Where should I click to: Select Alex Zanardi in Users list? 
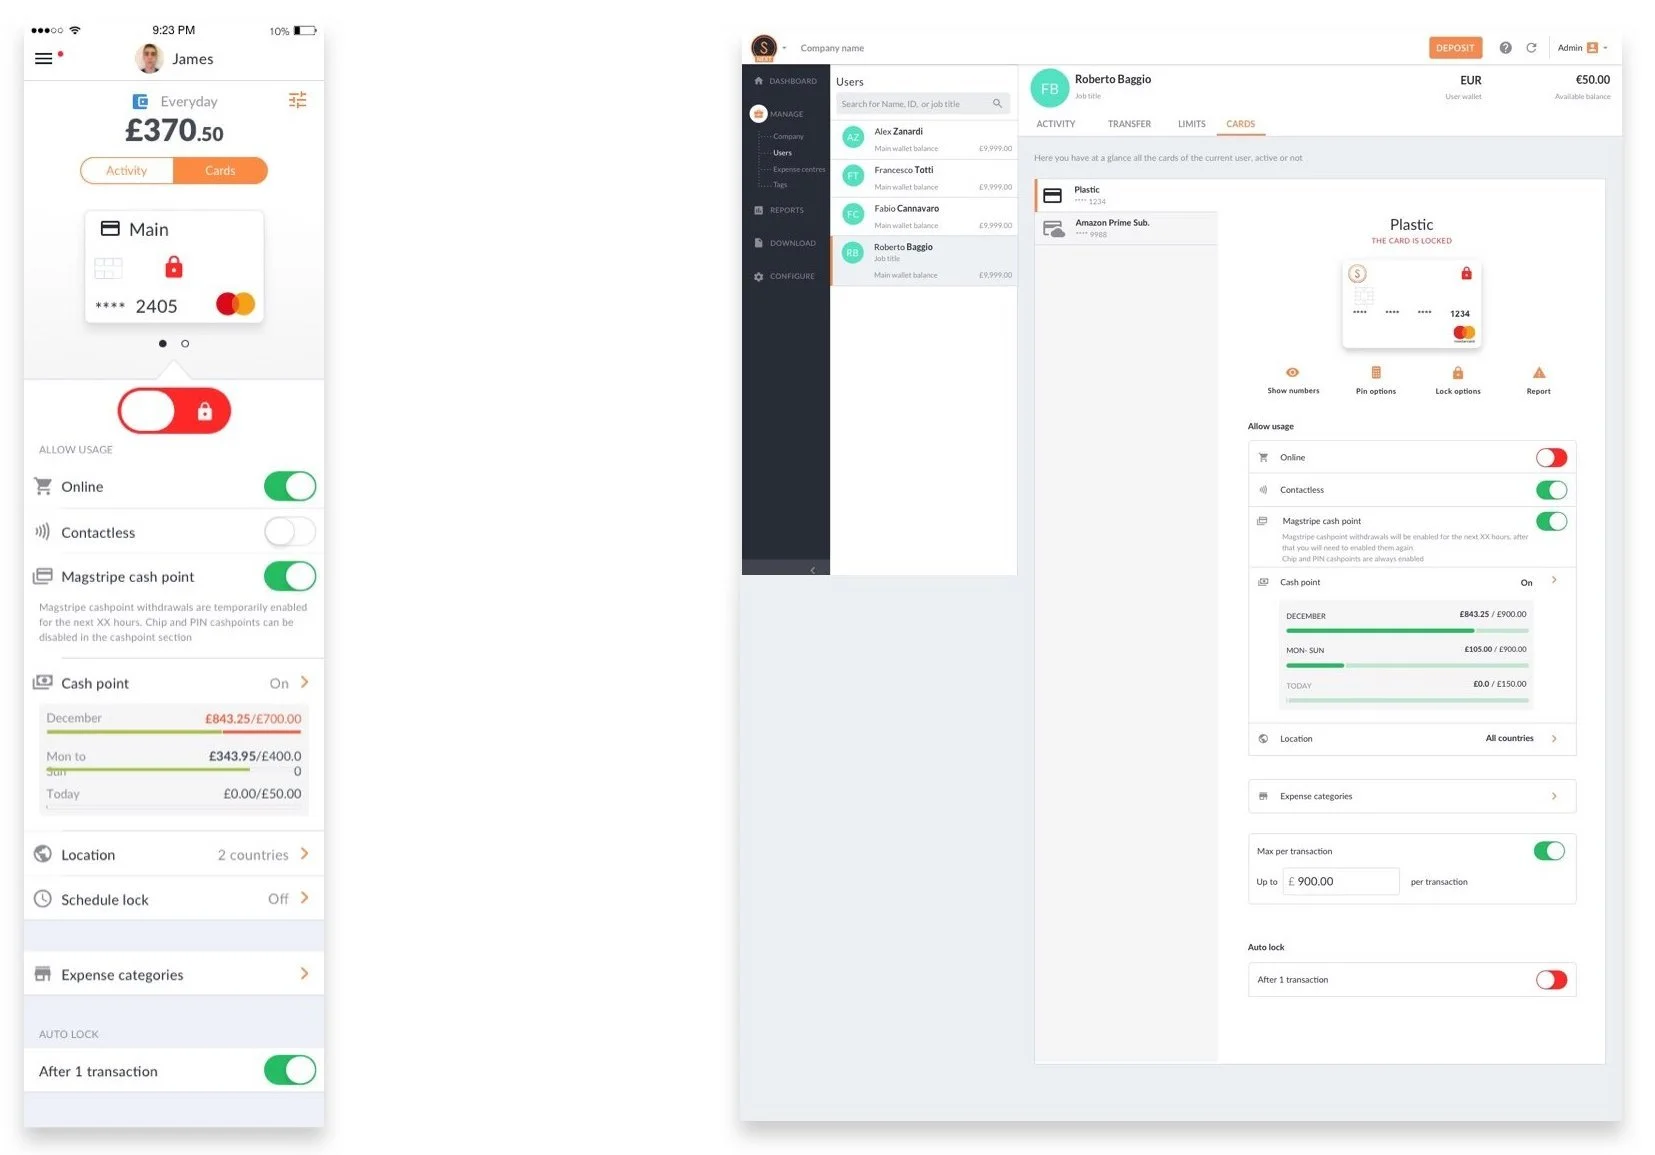click(924, 139)
